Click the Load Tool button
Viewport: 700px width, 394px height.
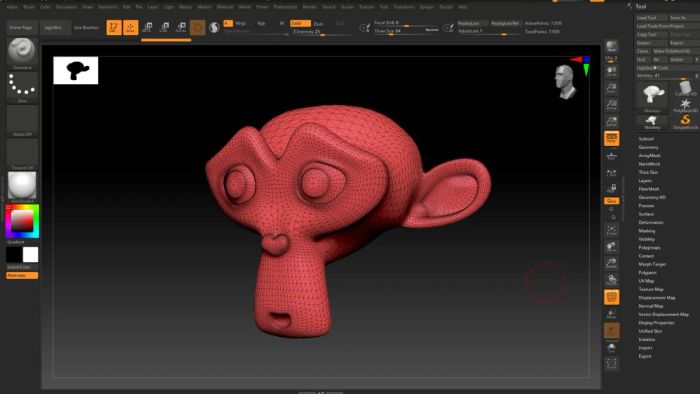pyautogui.click(x=652, y=18)
